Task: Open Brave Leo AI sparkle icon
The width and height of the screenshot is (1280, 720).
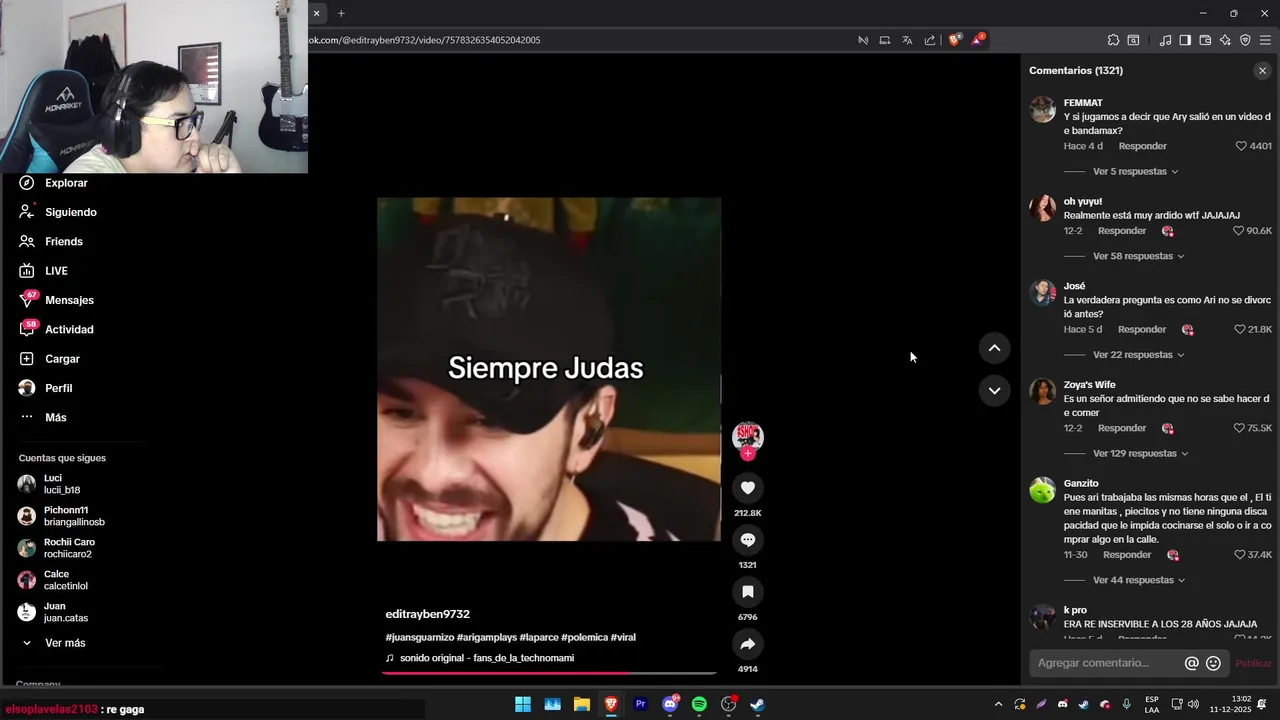Action: pyautogui.click(x=1225, y=40)
